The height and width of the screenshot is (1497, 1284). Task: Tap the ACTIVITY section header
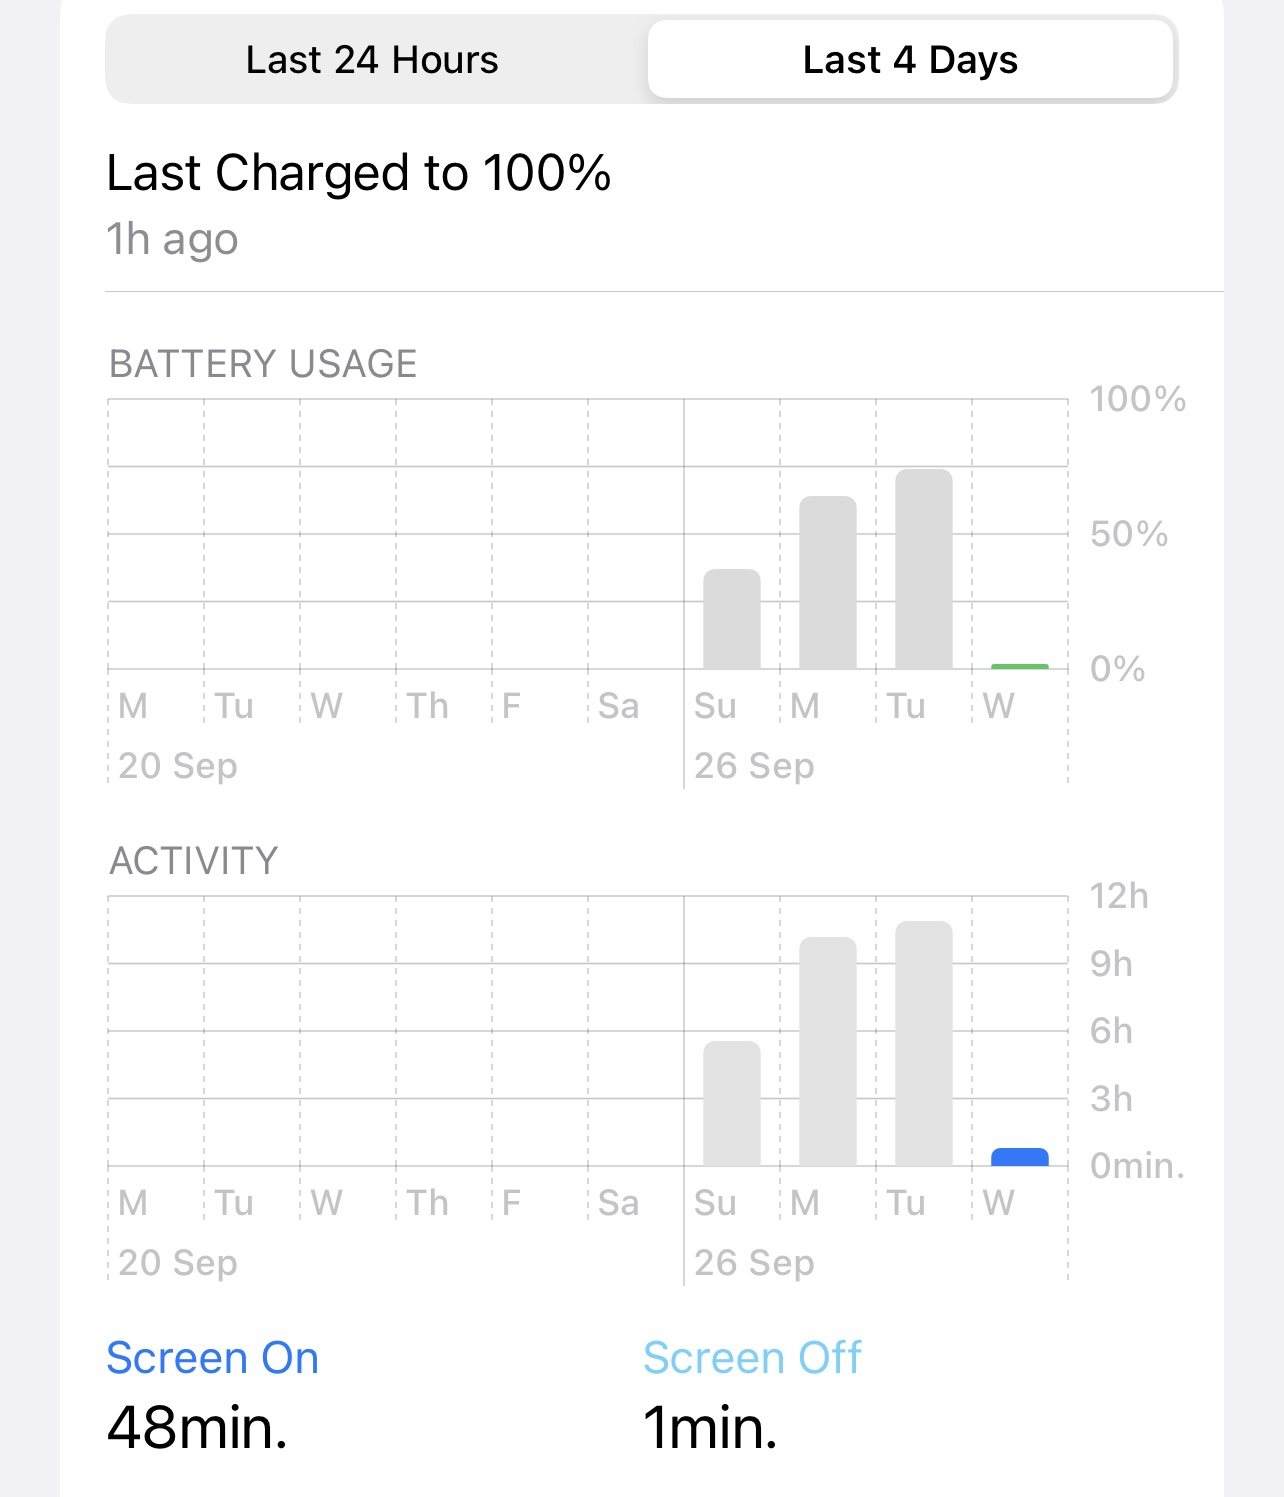[194, 861]
